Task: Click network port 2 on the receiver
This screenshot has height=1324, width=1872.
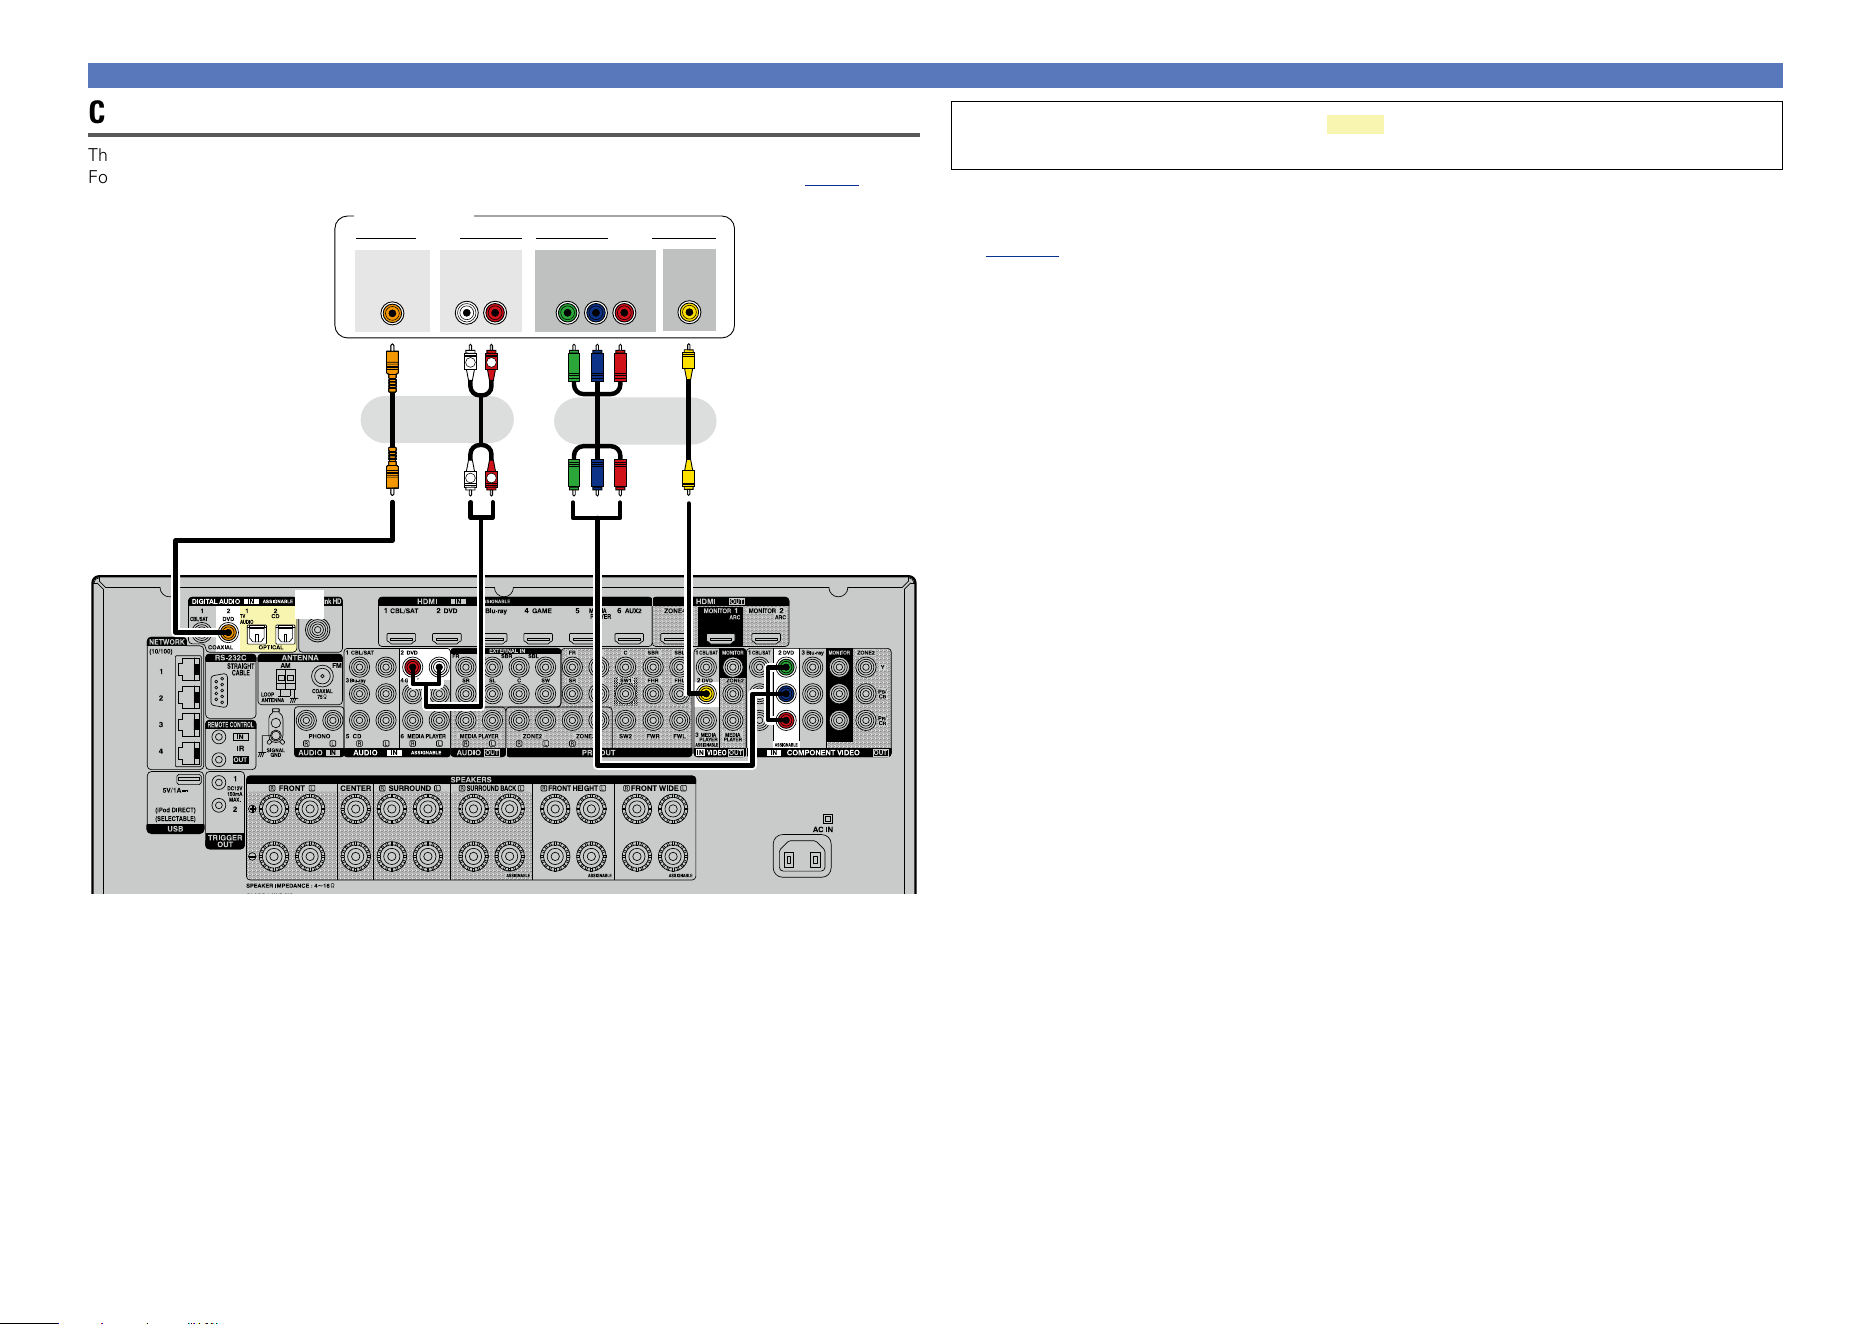Action: click(x=188, y=697)
